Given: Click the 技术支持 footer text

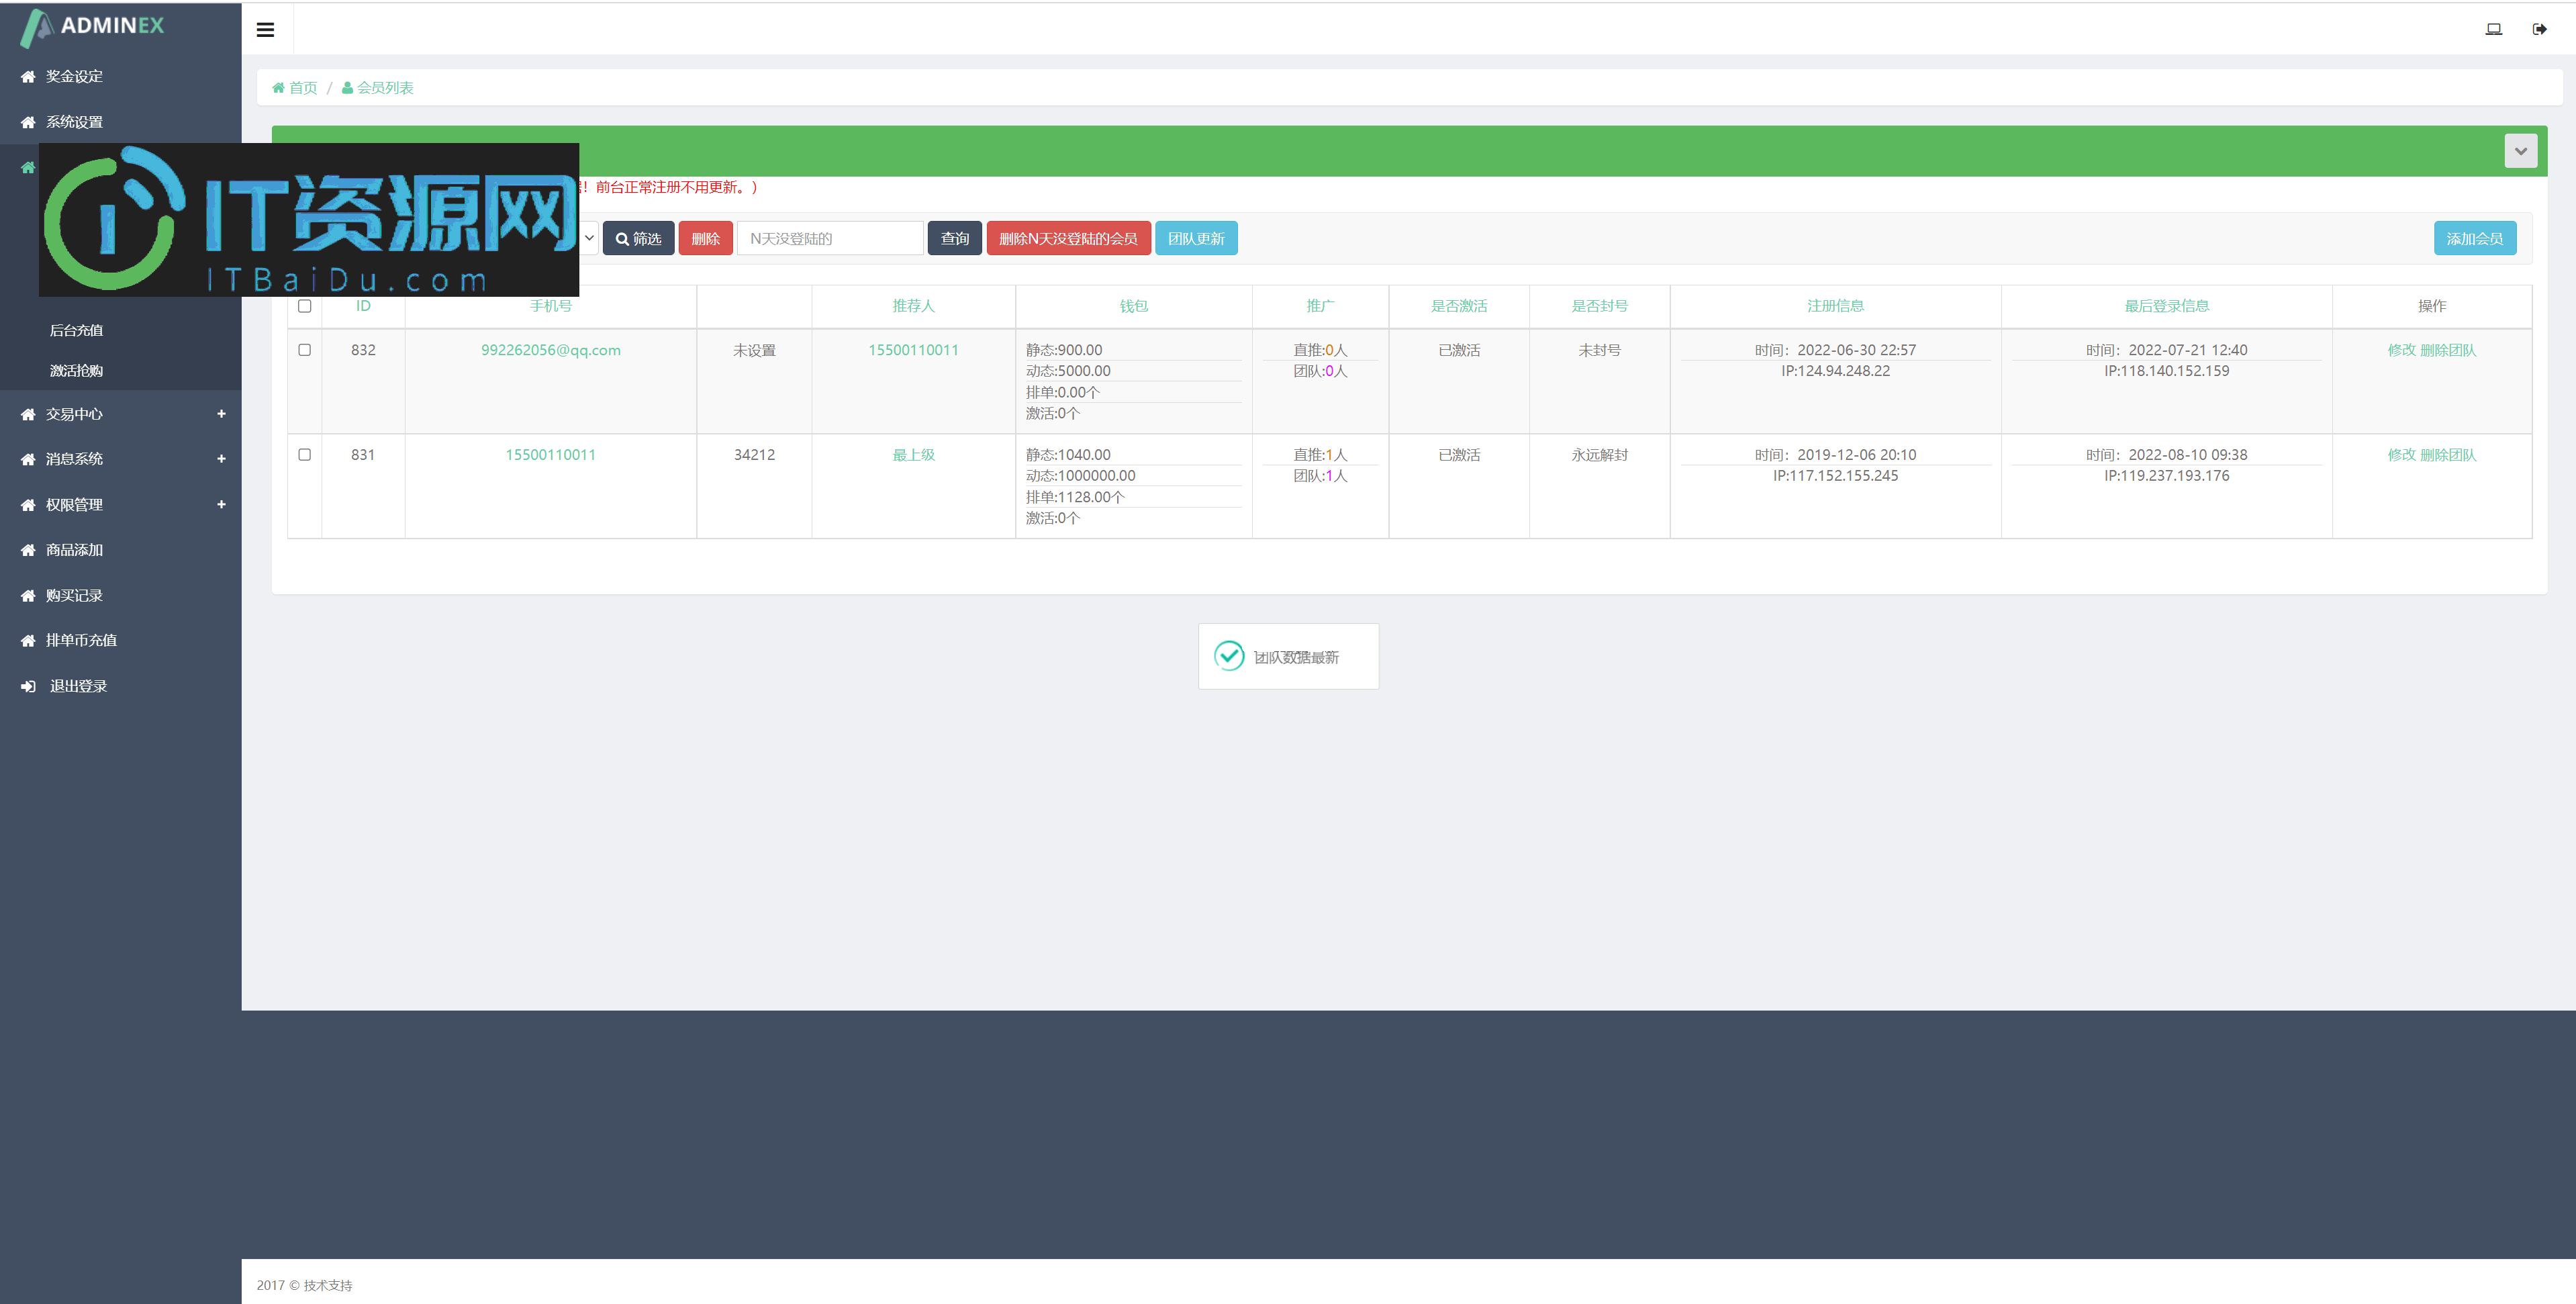Looking at the screenshot, I should point(328,1285).
